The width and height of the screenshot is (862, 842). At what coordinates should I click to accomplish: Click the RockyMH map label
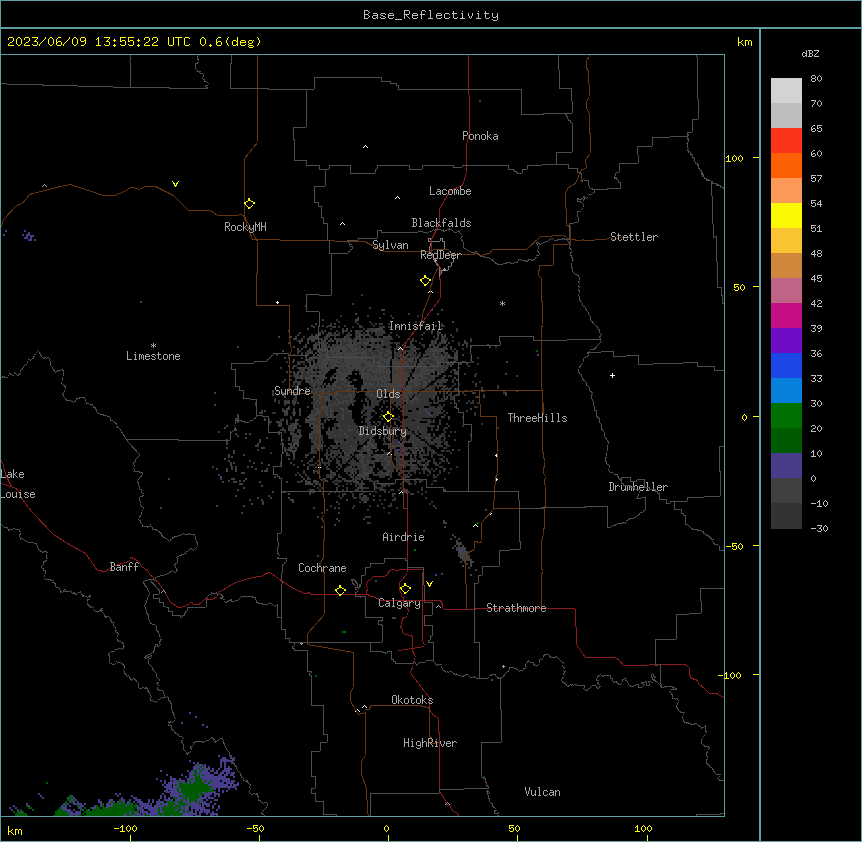tap(245, 227)
